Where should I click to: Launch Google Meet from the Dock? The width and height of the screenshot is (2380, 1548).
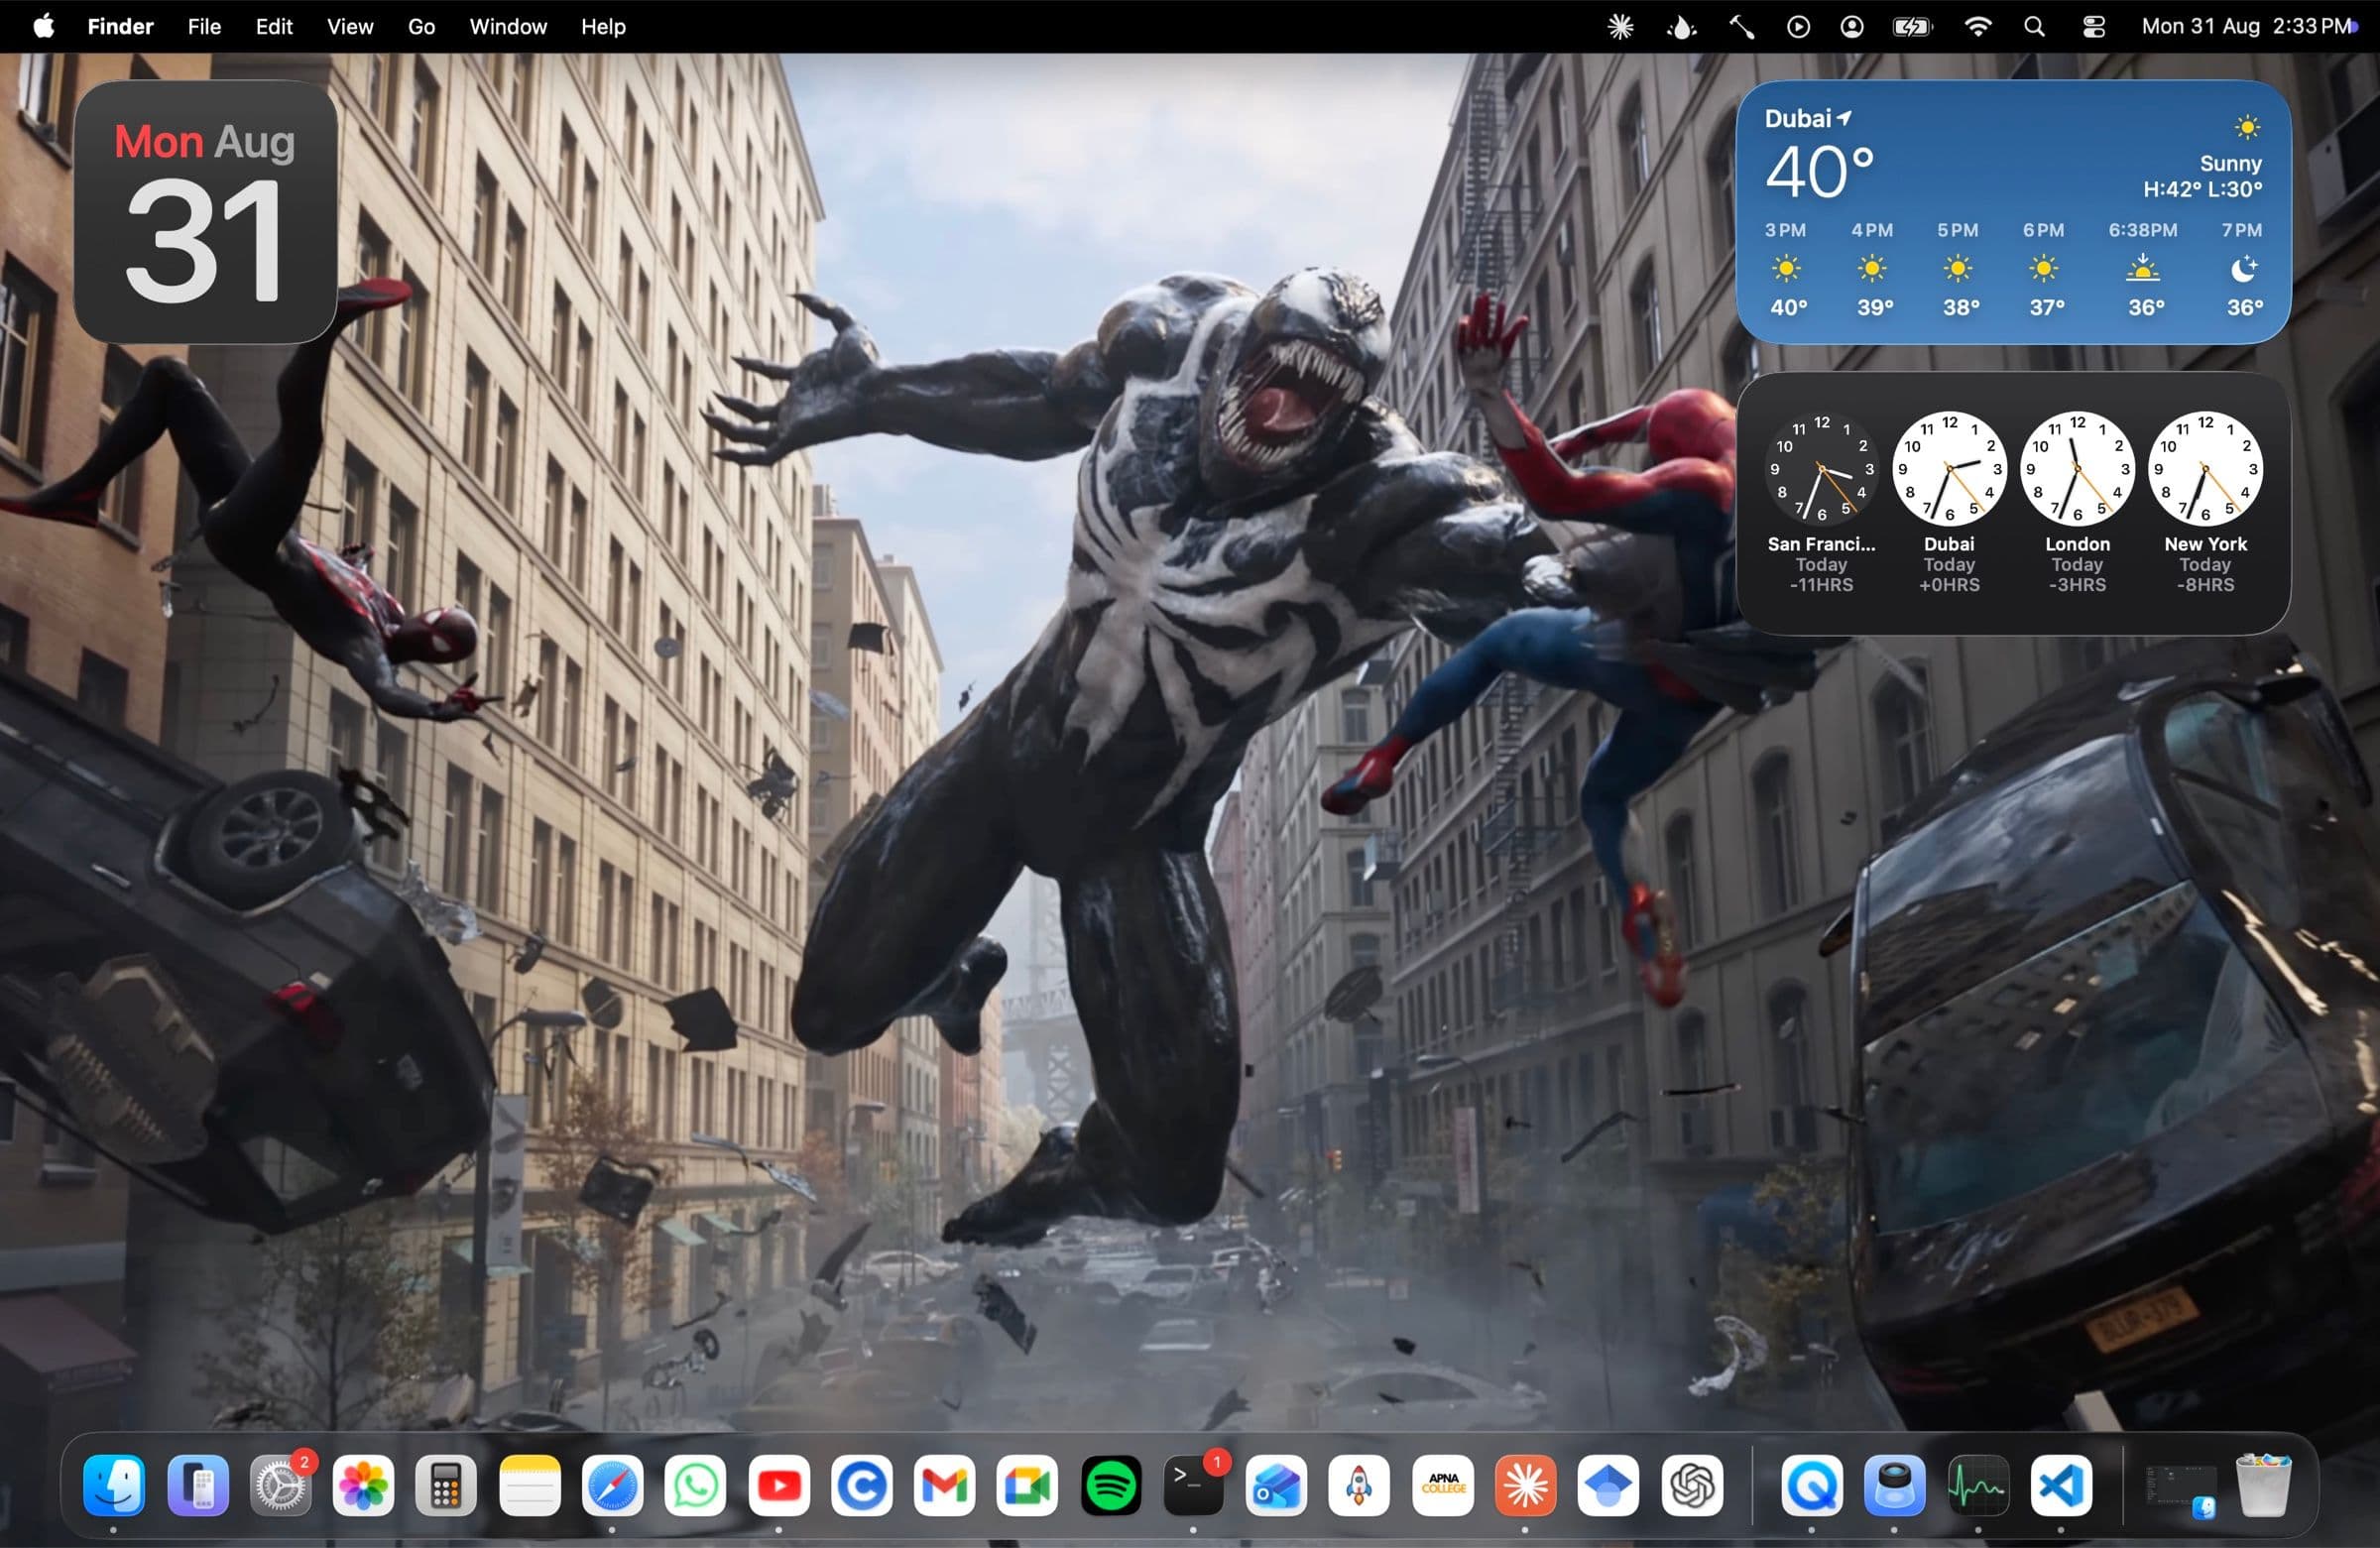click(1027, 1485)
